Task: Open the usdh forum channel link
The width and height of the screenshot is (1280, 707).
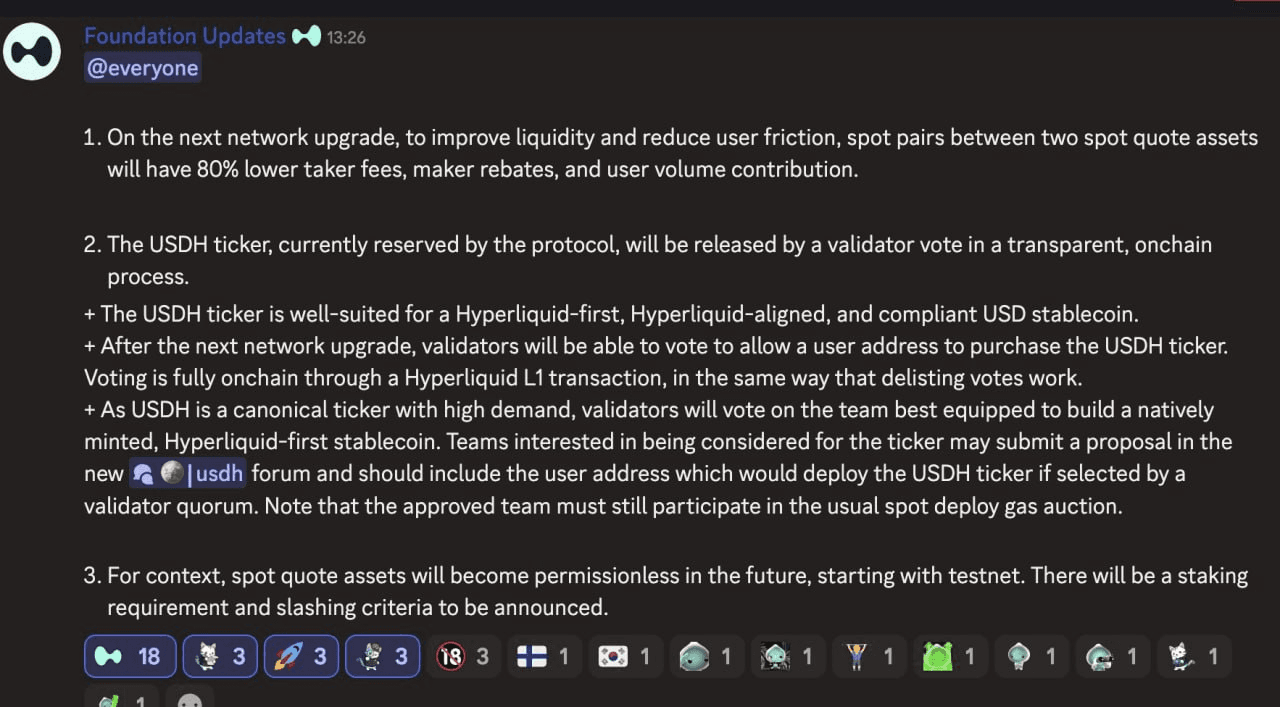Action: (x=188, y=473)
